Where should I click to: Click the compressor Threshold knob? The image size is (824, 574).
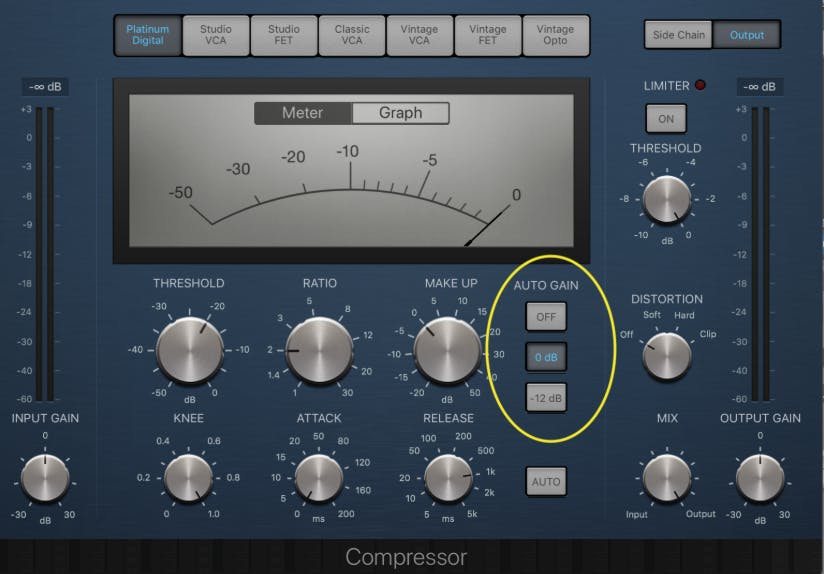pos(189,350)
